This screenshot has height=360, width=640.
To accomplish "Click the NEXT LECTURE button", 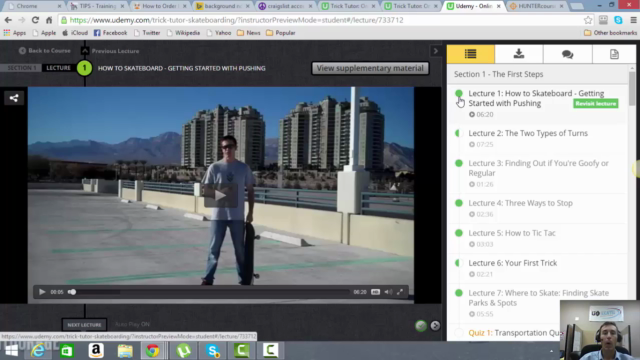I will 84,325.
